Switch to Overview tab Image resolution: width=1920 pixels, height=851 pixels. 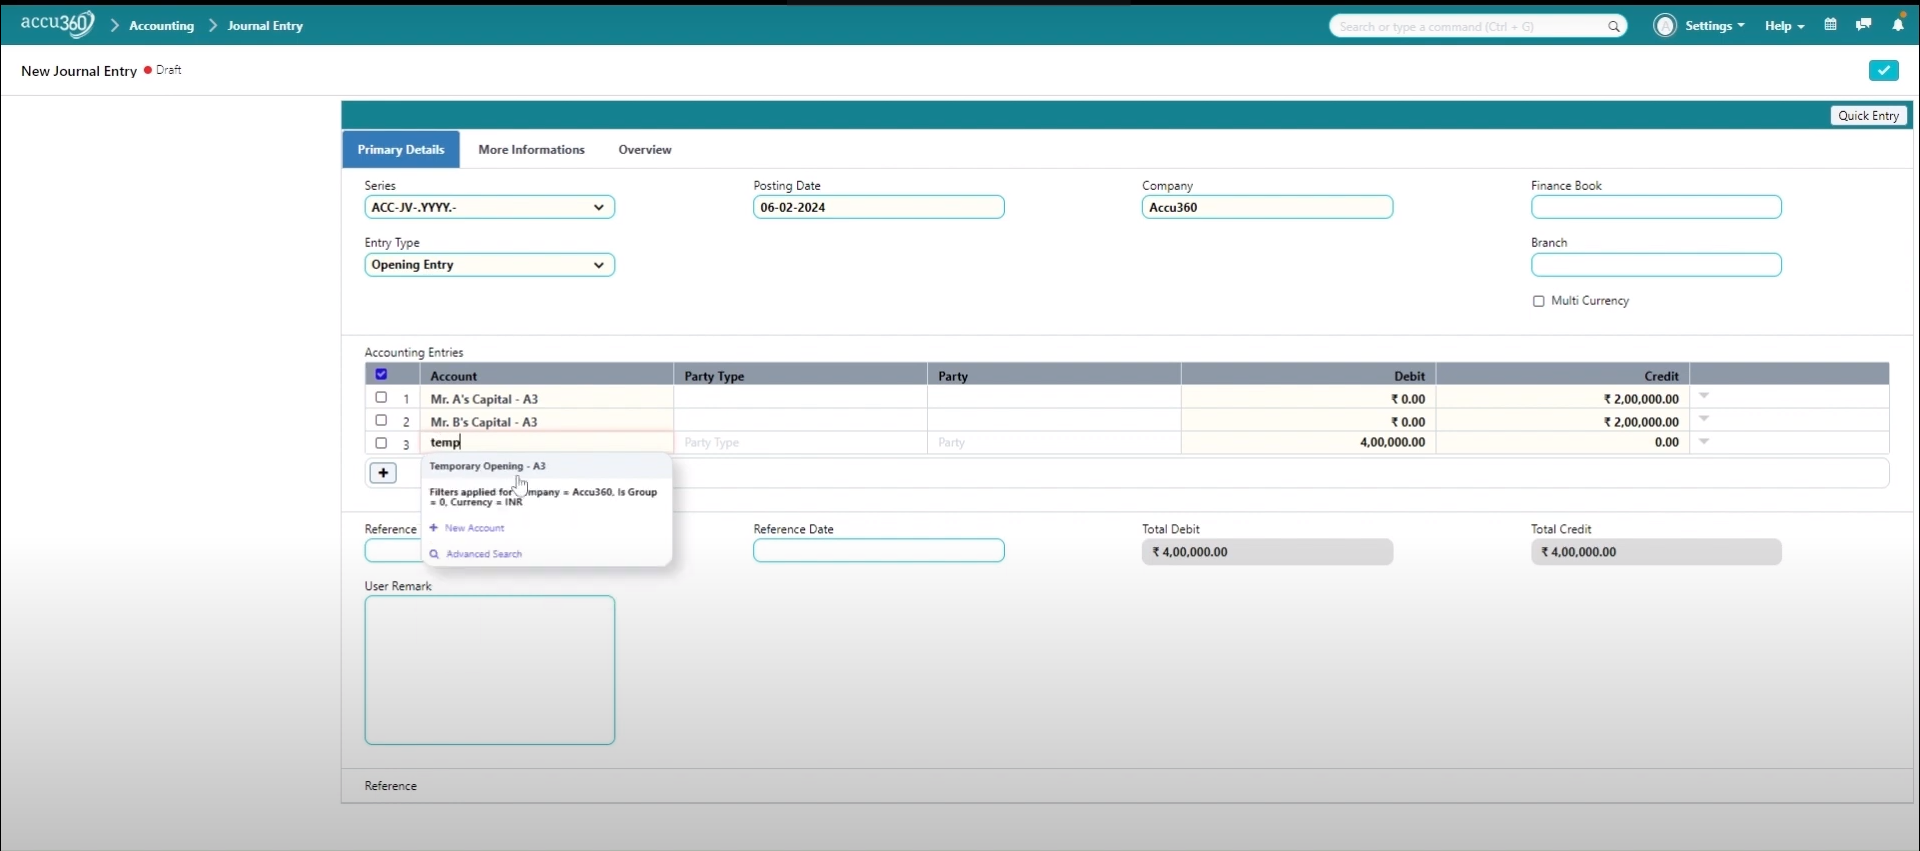coord(644,150)
